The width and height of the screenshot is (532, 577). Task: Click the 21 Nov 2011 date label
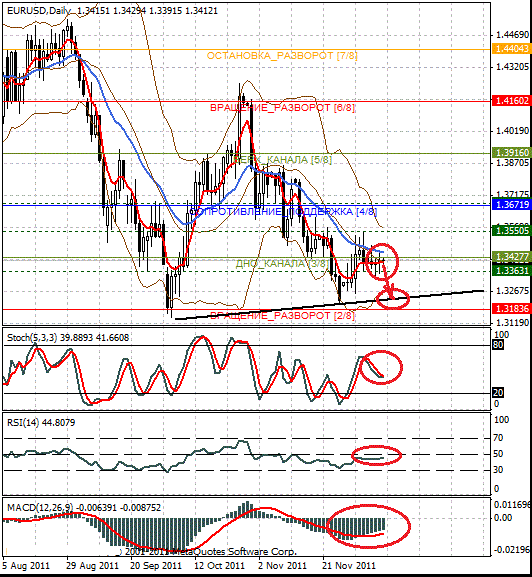349,565
